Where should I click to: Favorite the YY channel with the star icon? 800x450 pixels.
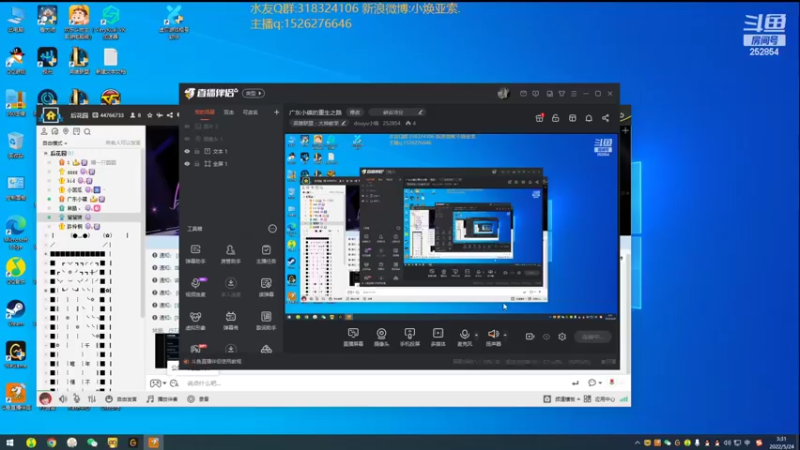pyautogui.click(x=149, y=115)
